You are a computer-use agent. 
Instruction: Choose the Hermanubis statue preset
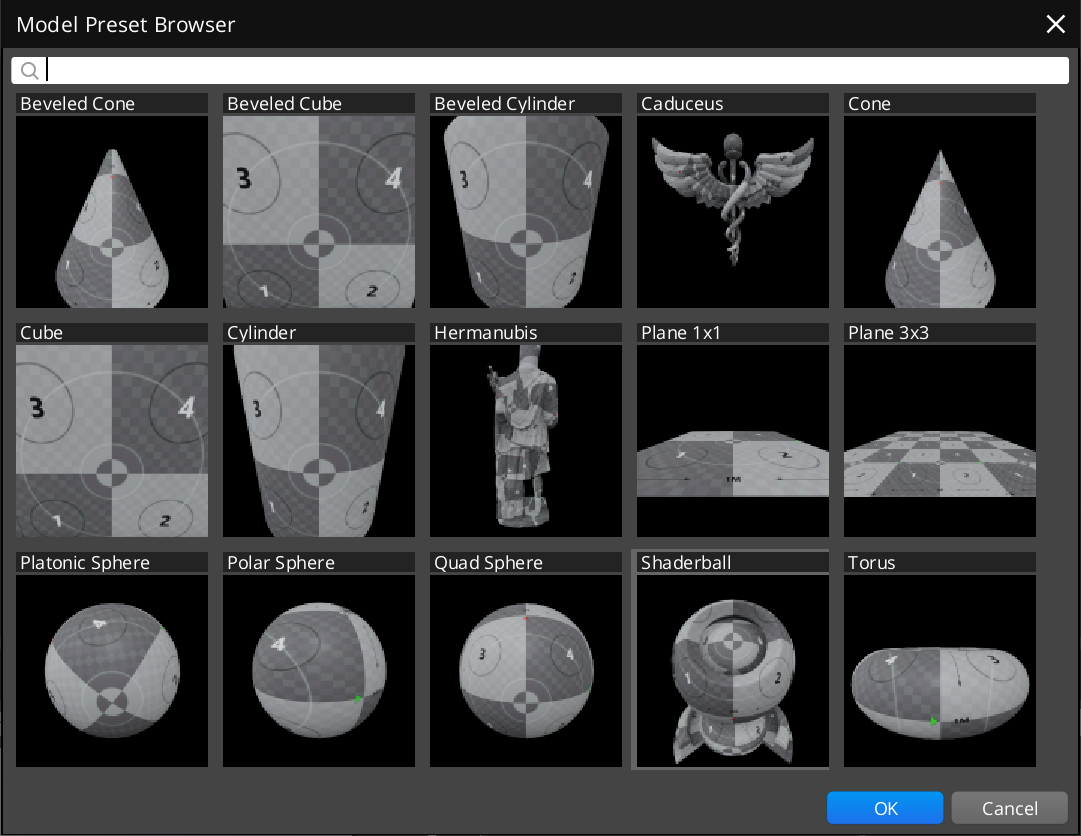(526, 441)
